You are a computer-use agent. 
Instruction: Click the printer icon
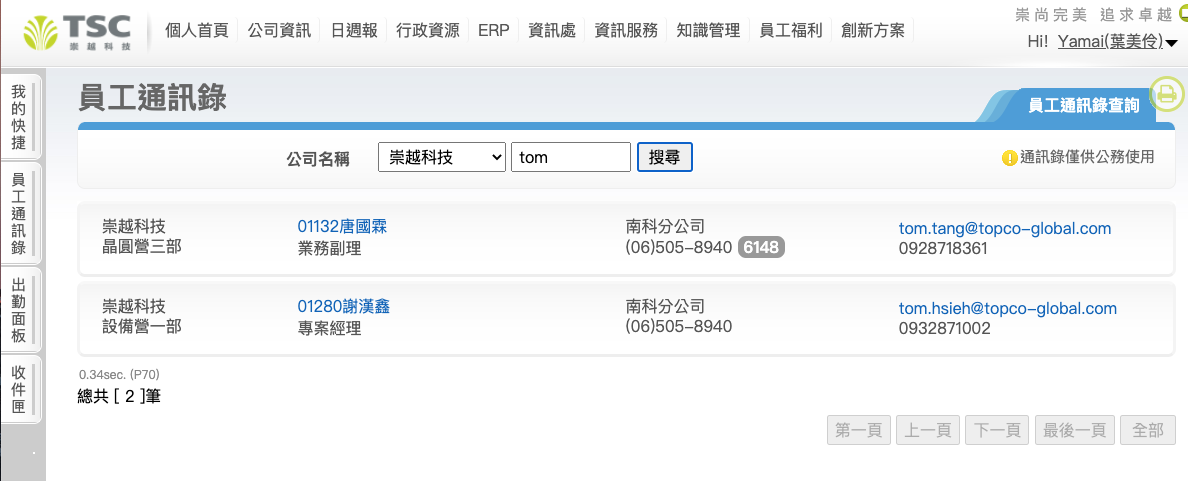pyautogui.click(x=1166, y=95)
